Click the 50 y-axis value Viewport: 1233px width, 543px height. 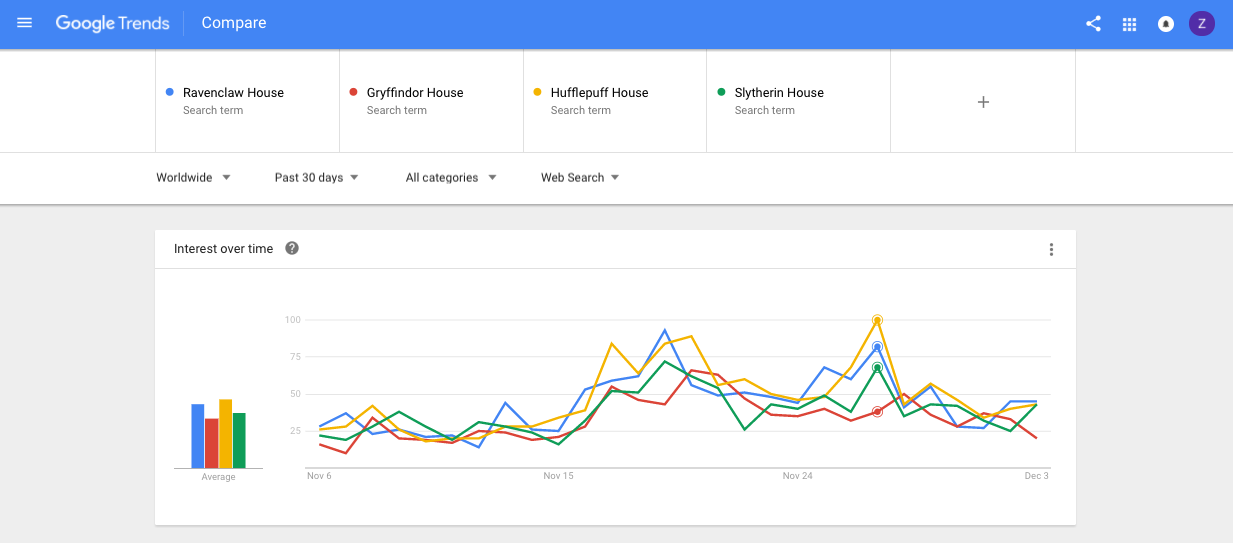(294, 394)
